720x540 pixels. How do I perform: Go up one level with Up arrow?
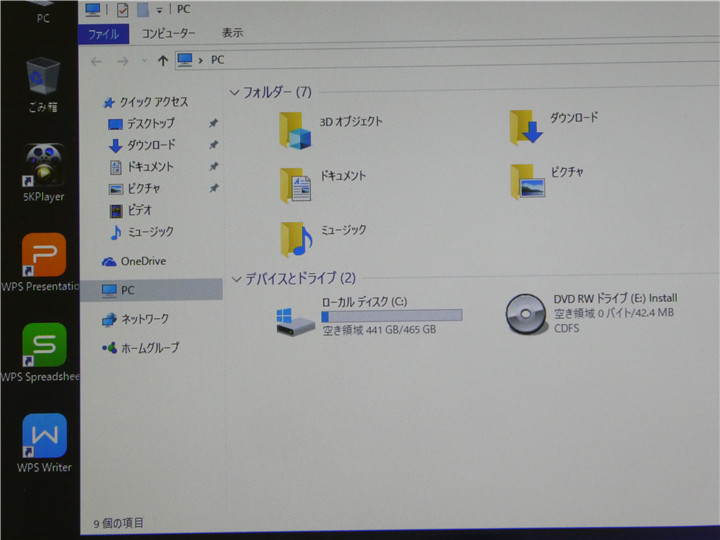(163, 61)
